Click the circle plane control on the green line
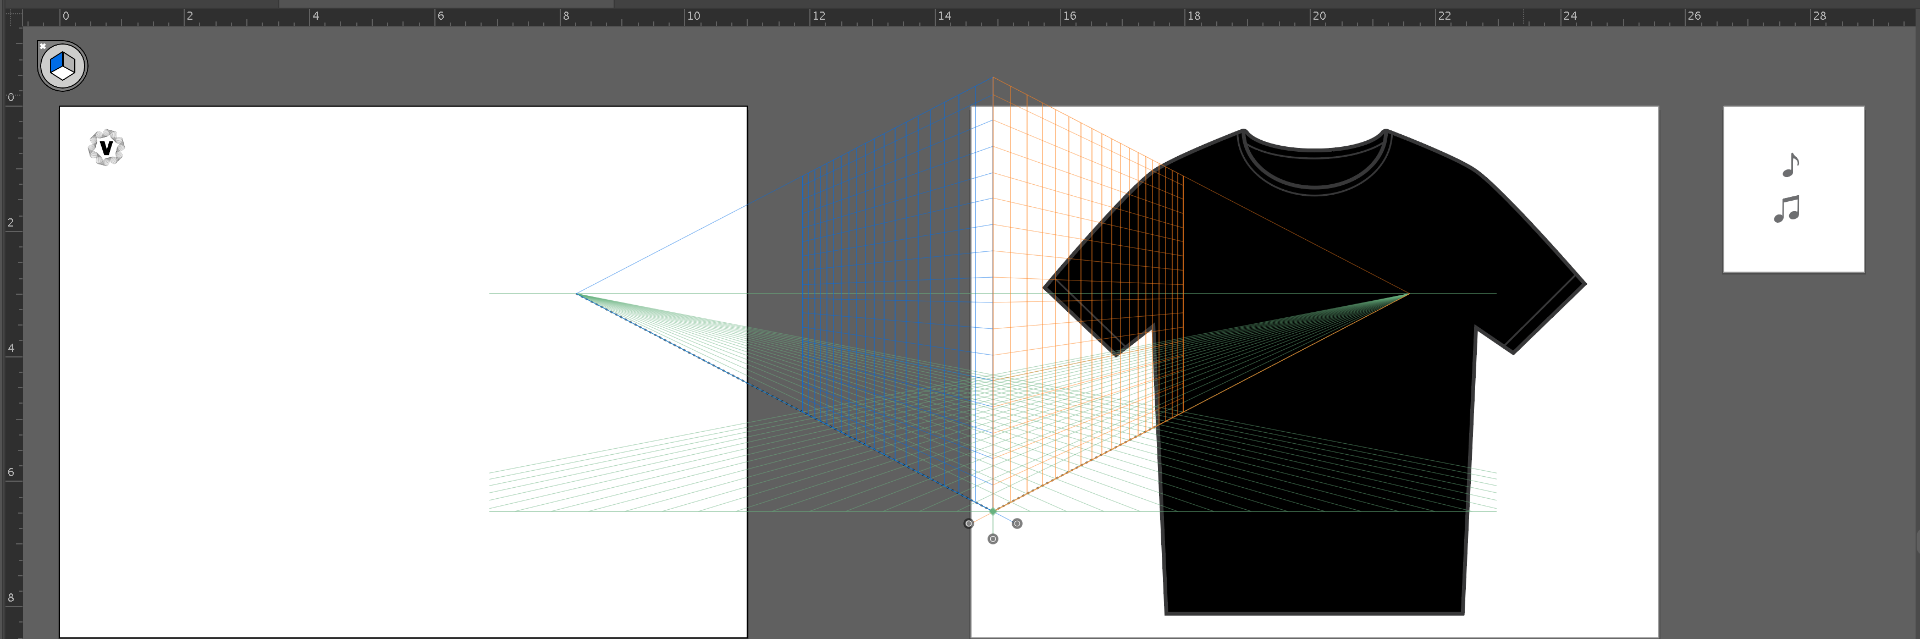This screenshot has height=639, width=1920. [x=993, y=539]
